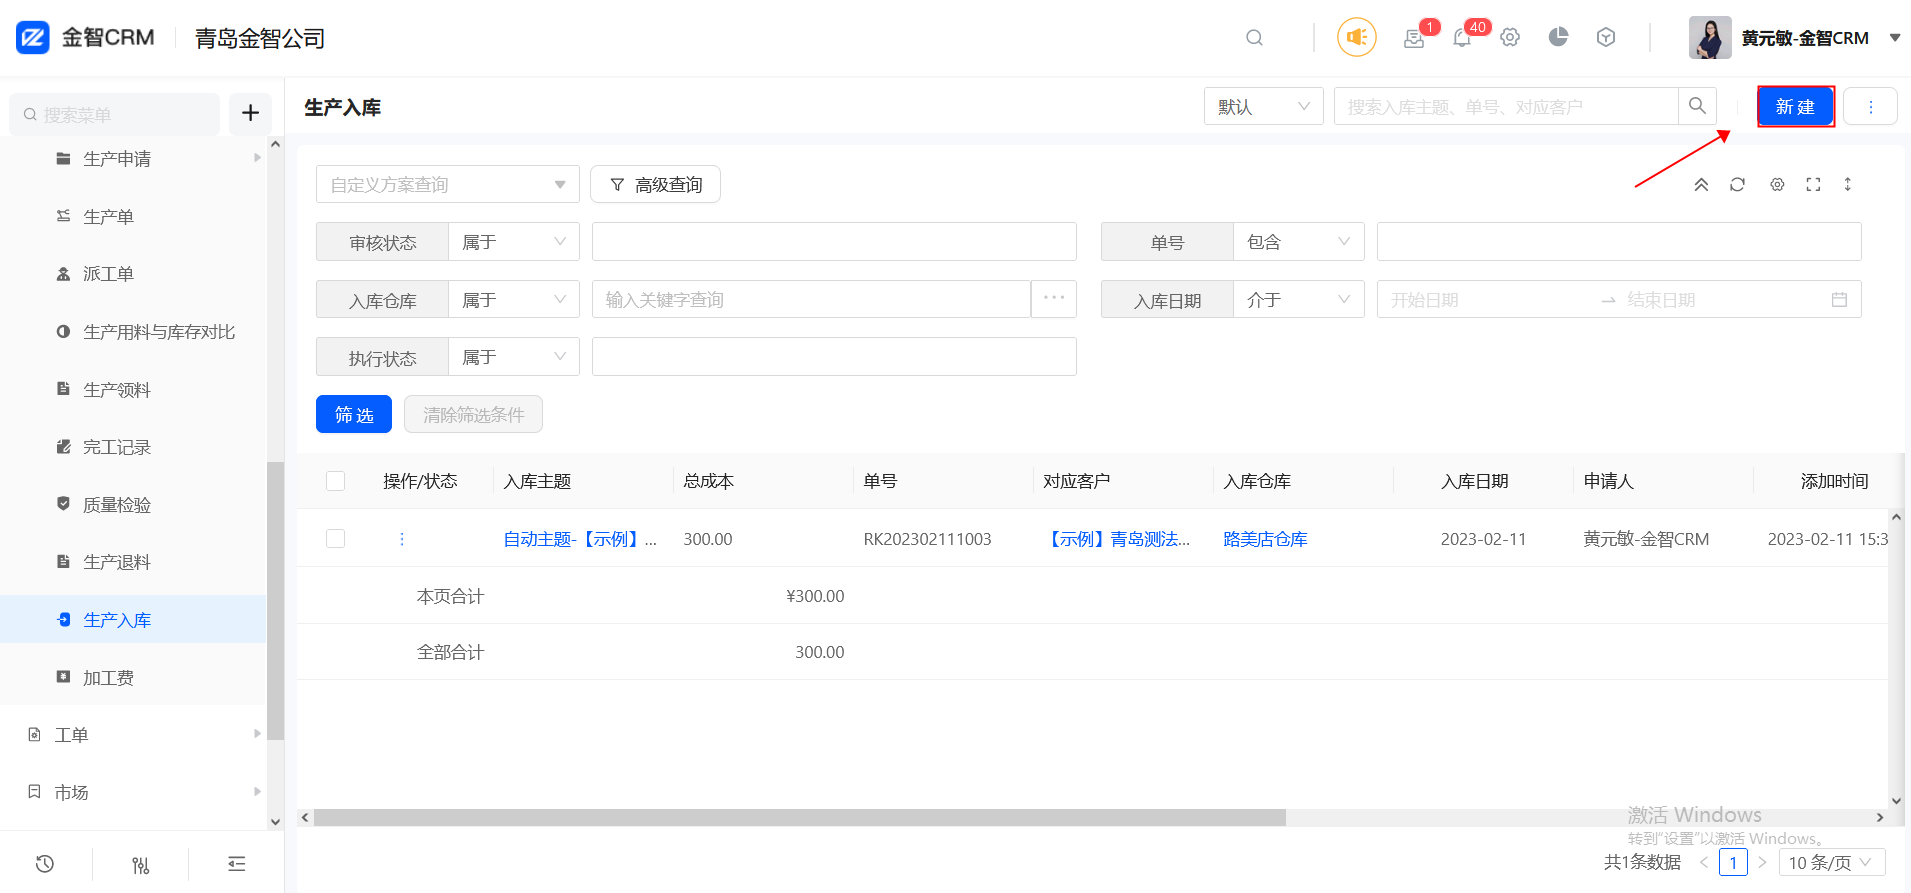Open the 执行状态 属于 operator dropdown

tap(514, 357)
